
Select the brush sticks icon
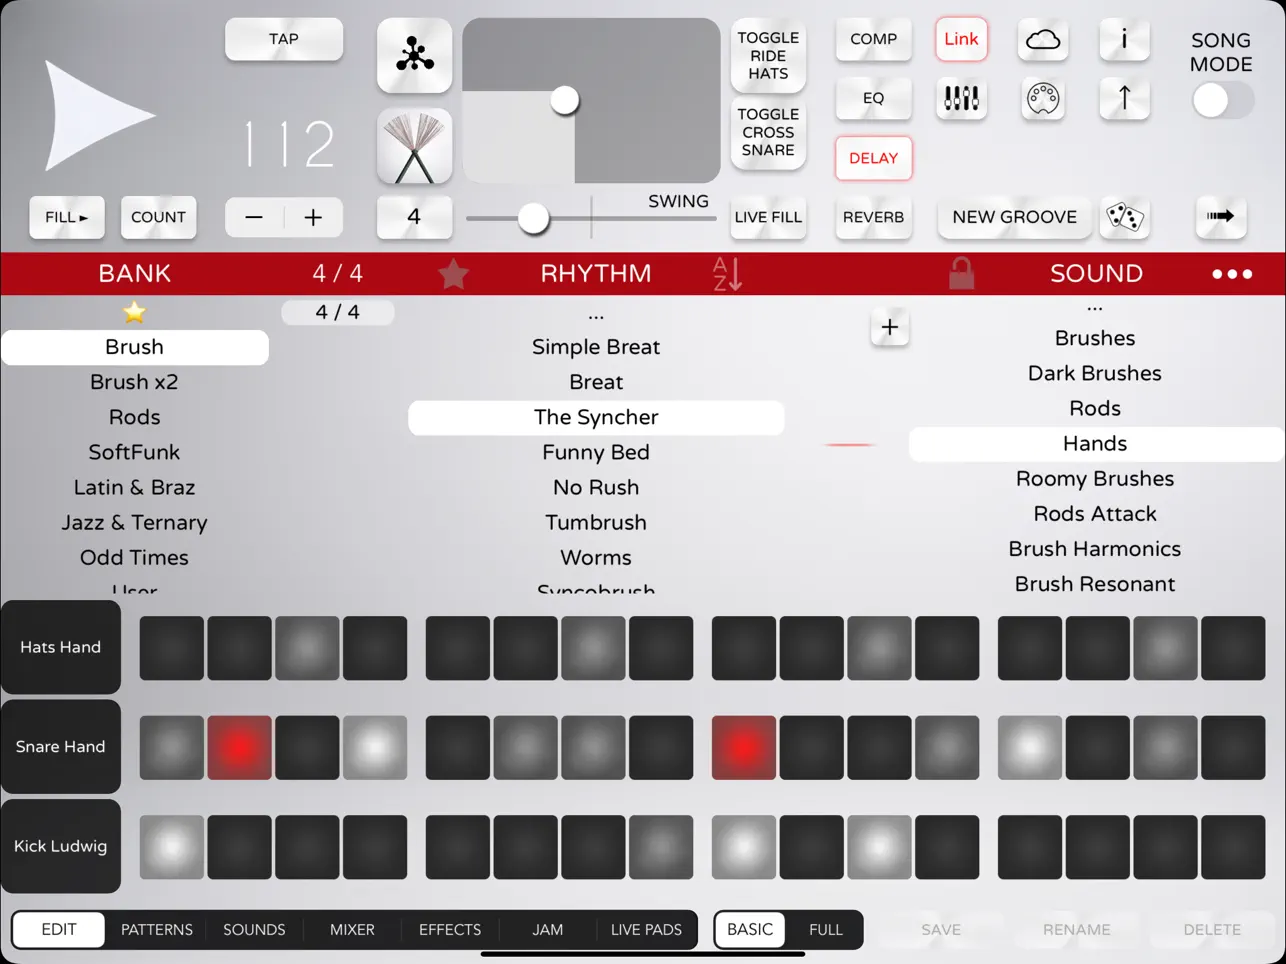414,147
